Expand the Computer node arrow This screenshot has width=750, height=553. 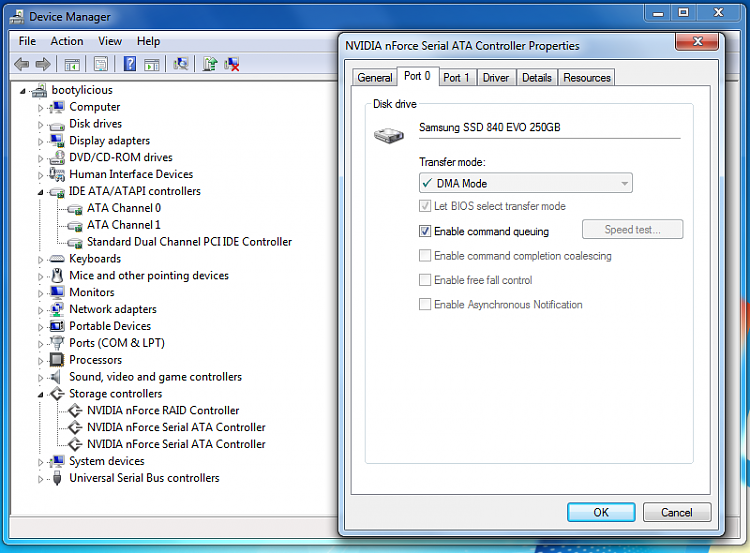(40, 108)
